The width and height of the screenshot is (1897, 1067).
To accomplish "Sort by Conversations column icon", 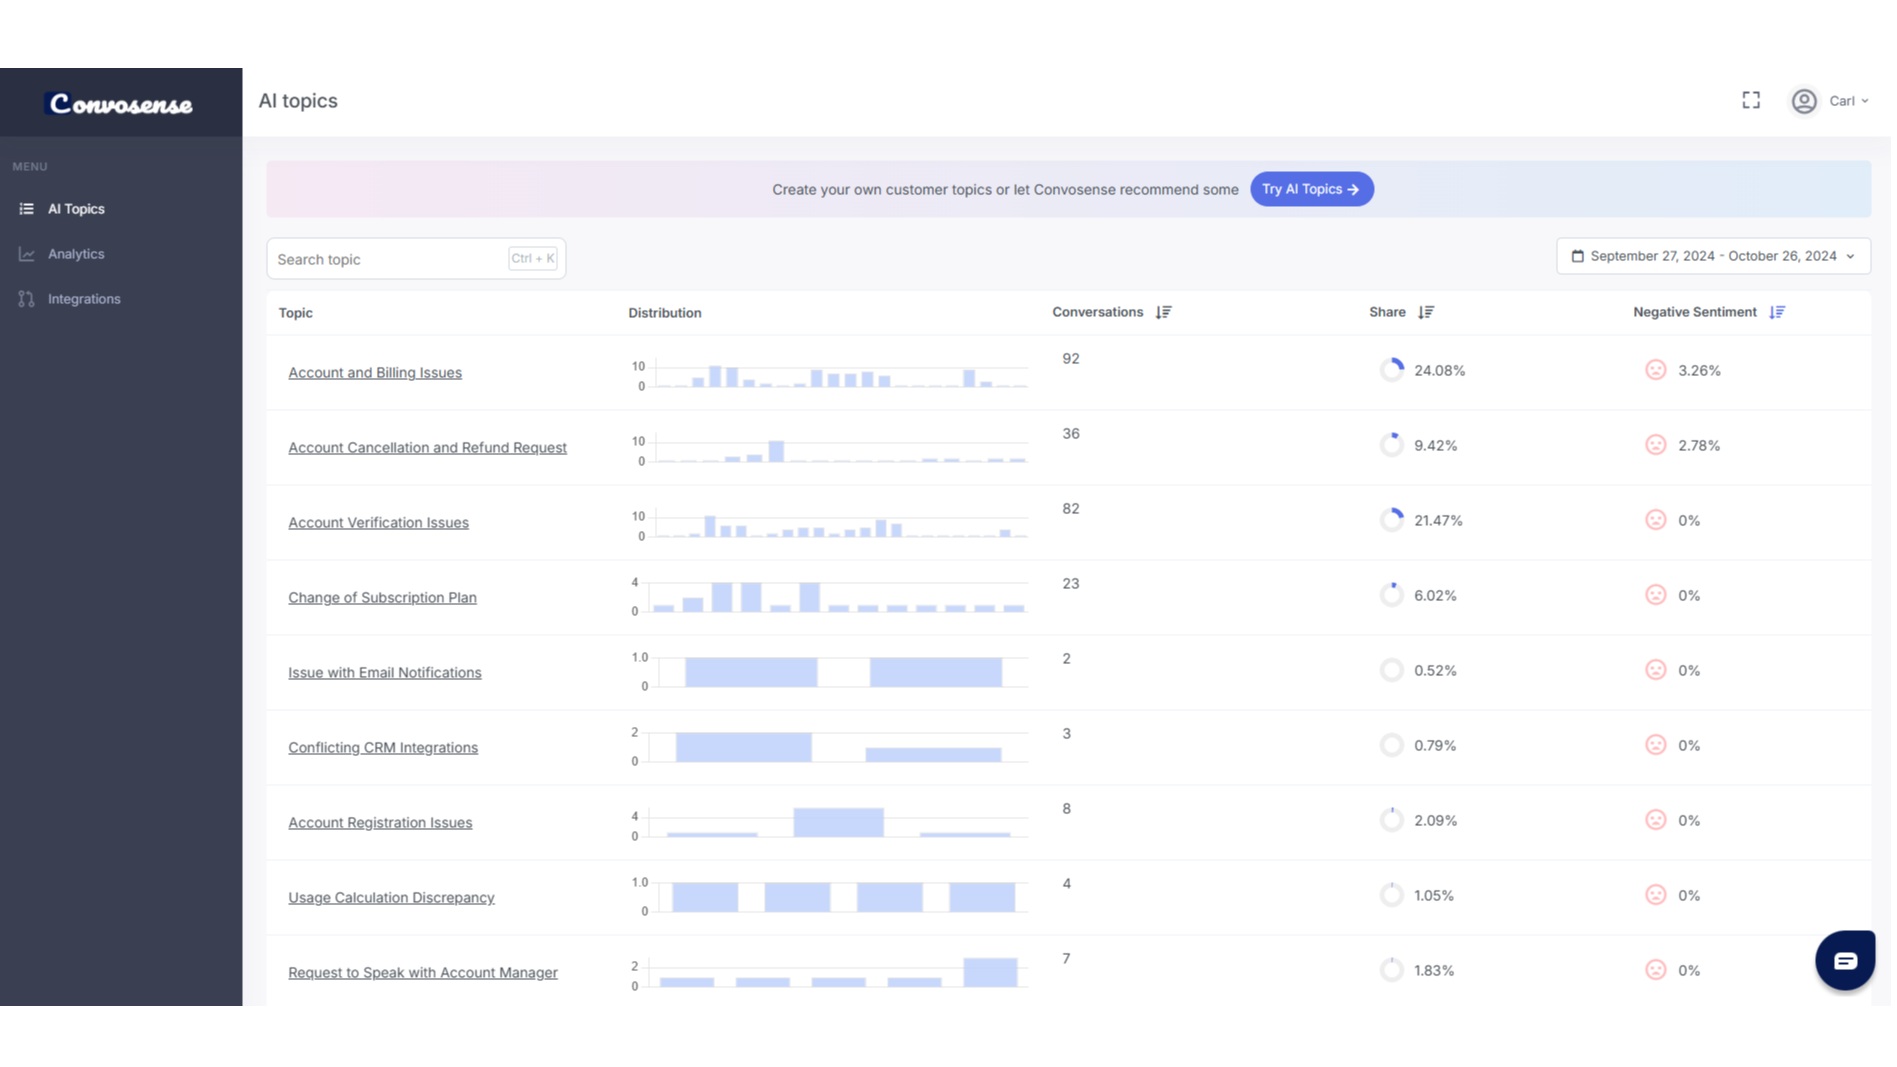I will point(1163,312).
